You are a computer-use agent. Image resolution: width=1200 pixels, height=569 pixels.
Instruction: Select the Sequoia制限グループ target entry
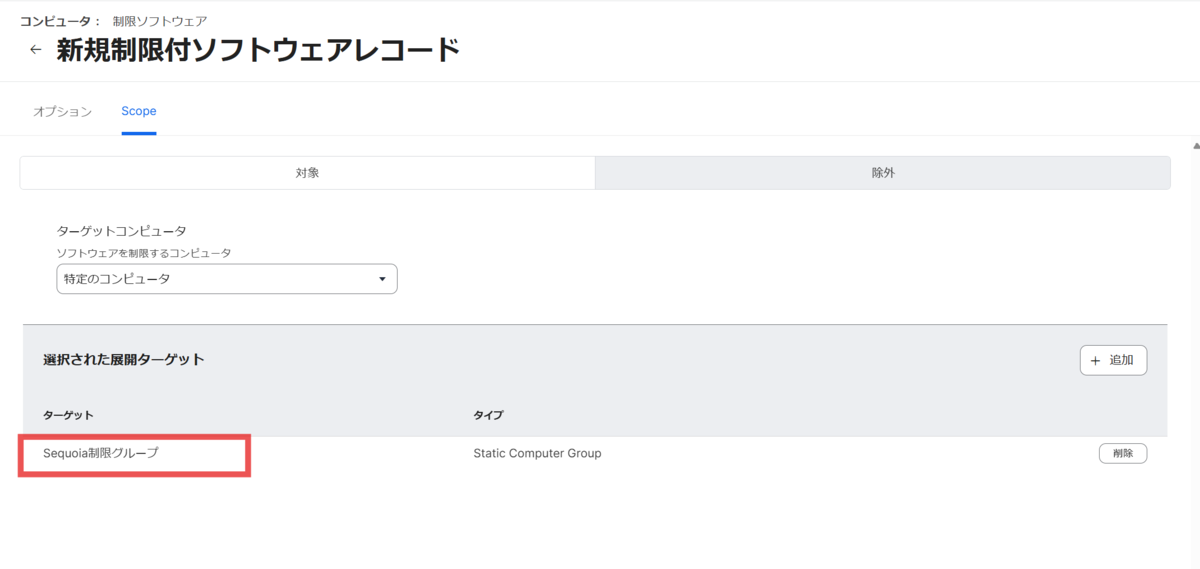point(101,453)
